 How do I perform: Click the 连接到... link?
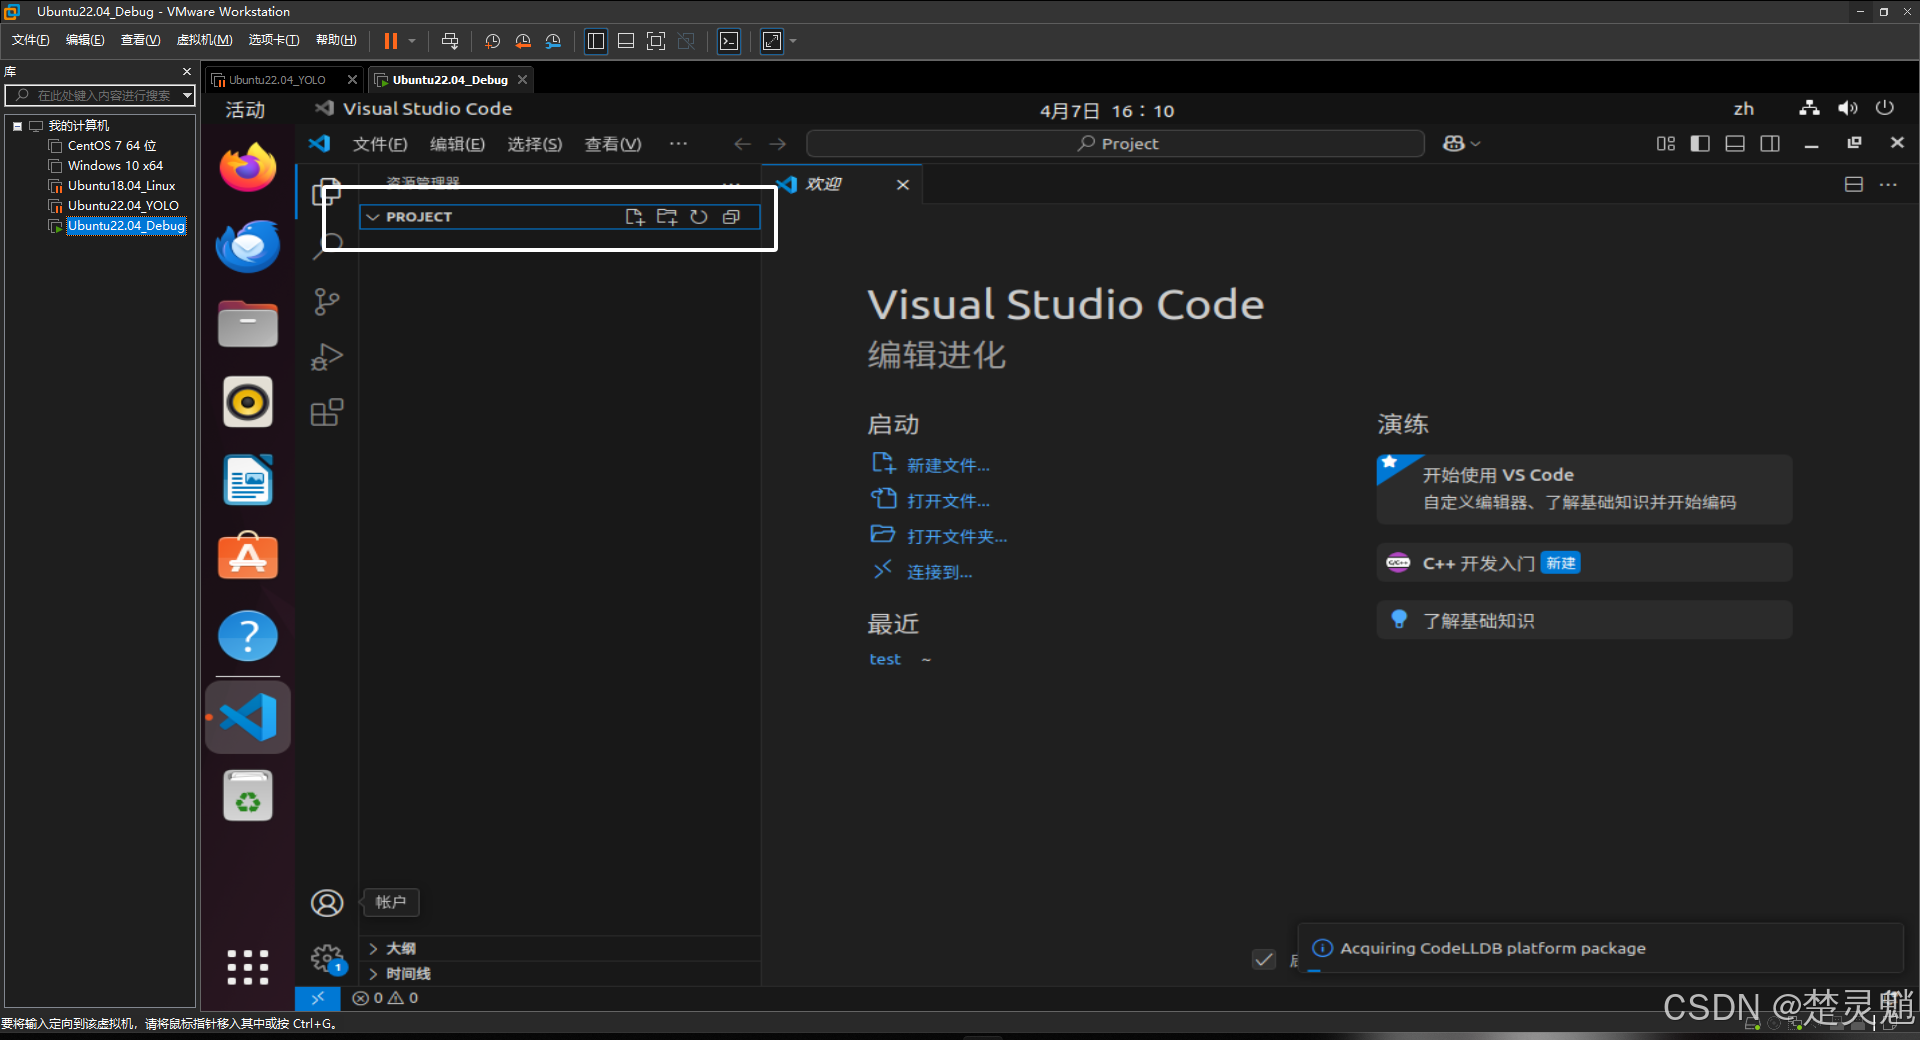(x=939, y=572)
